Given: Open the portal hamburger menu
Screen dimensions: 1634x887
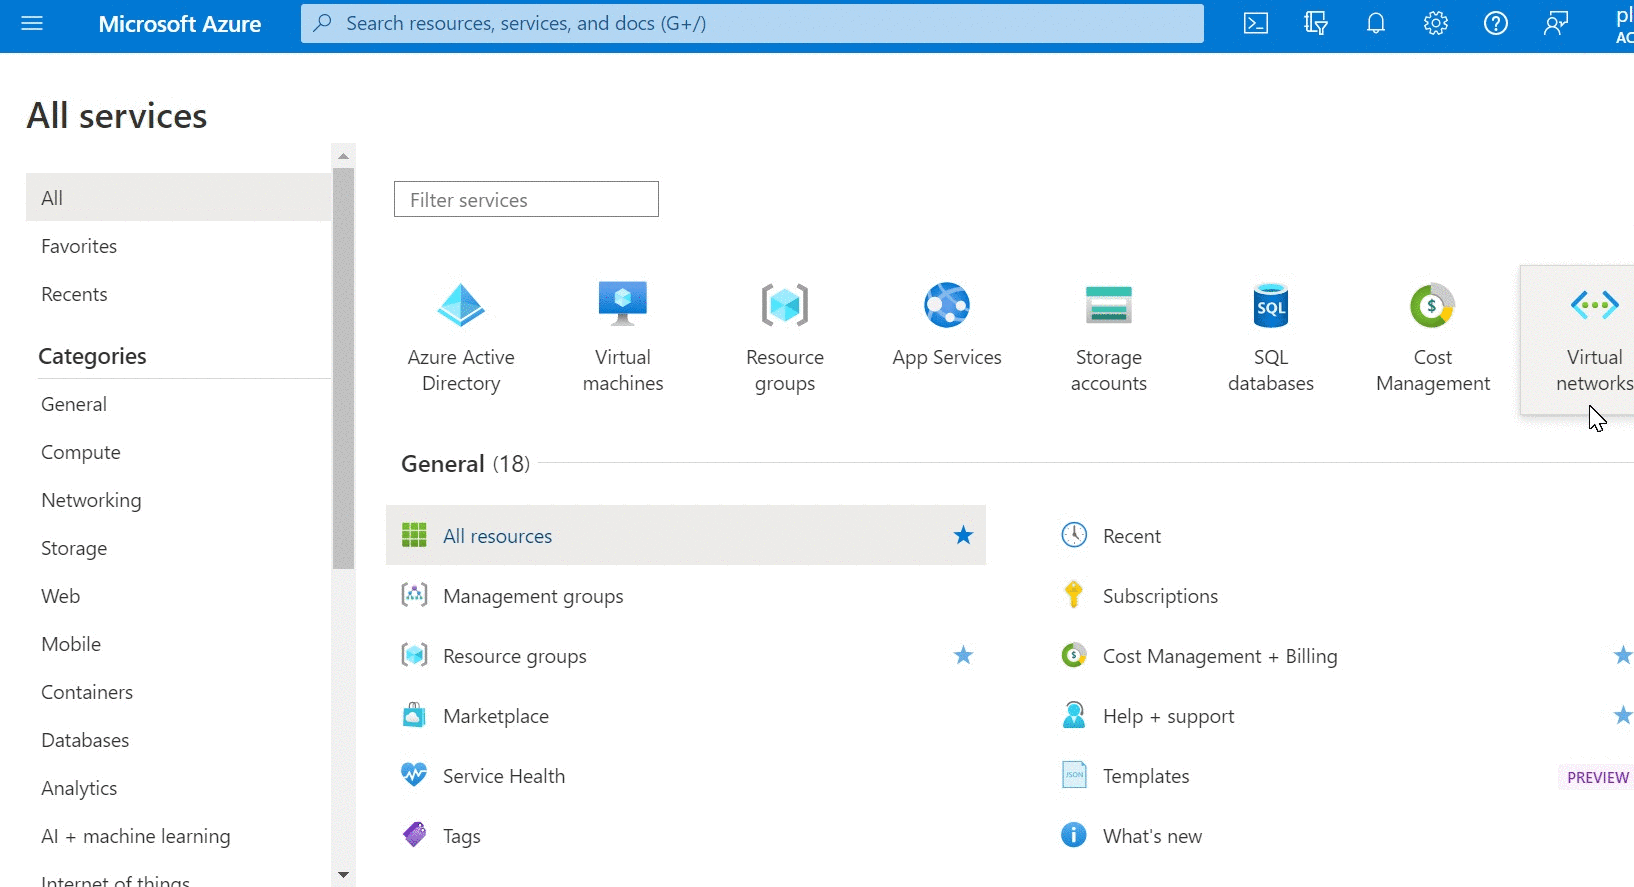Looking at the screenshot, I should (32, 23).
